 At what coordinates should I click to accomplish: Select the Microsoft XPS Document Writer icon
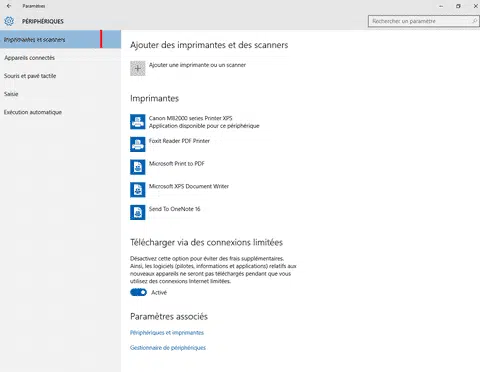pyautogui.click(x=138, y=190)
